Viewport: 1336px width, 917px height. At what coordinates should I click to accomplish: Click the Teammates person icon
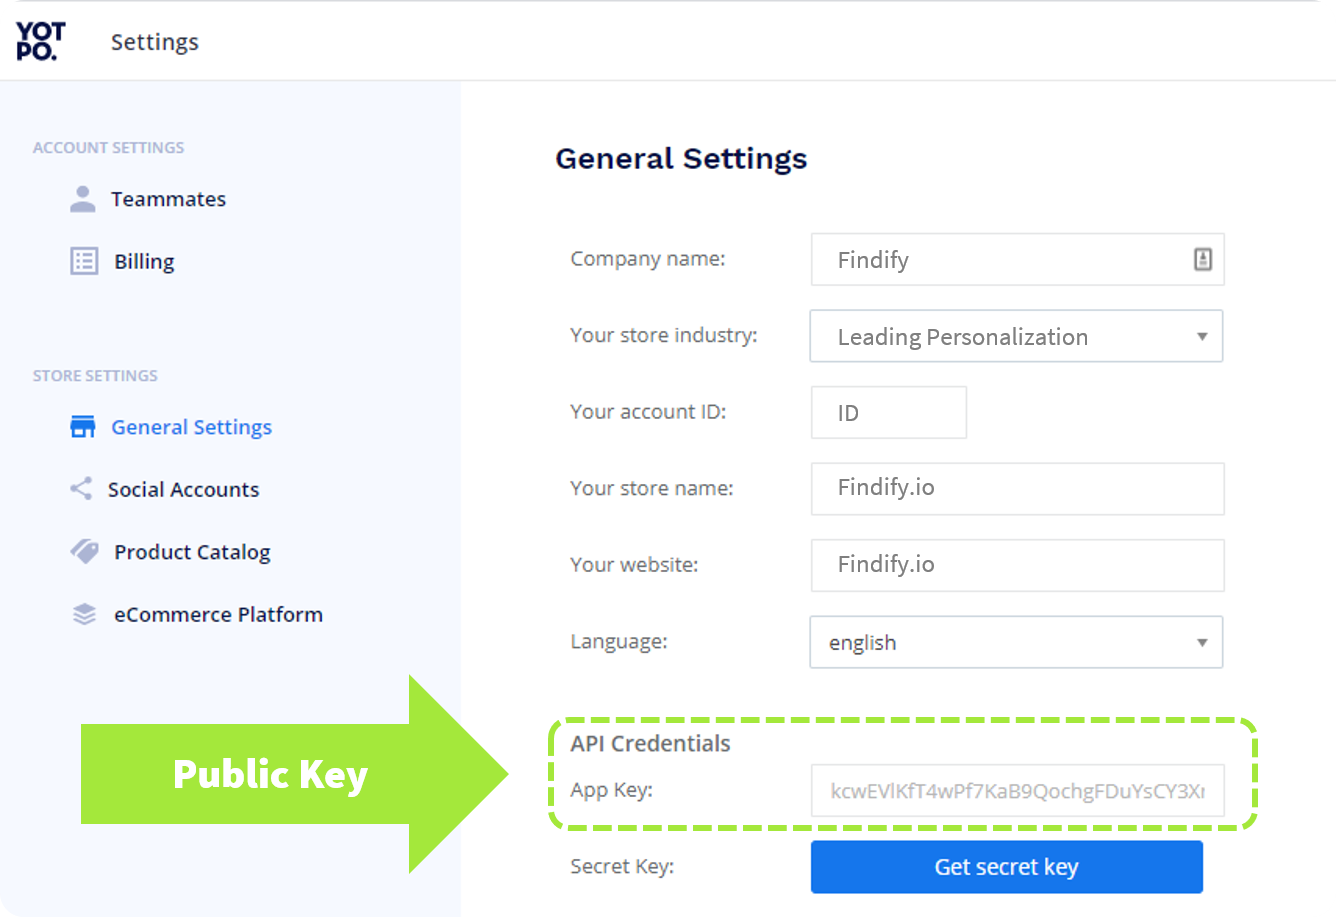point(83,199)
